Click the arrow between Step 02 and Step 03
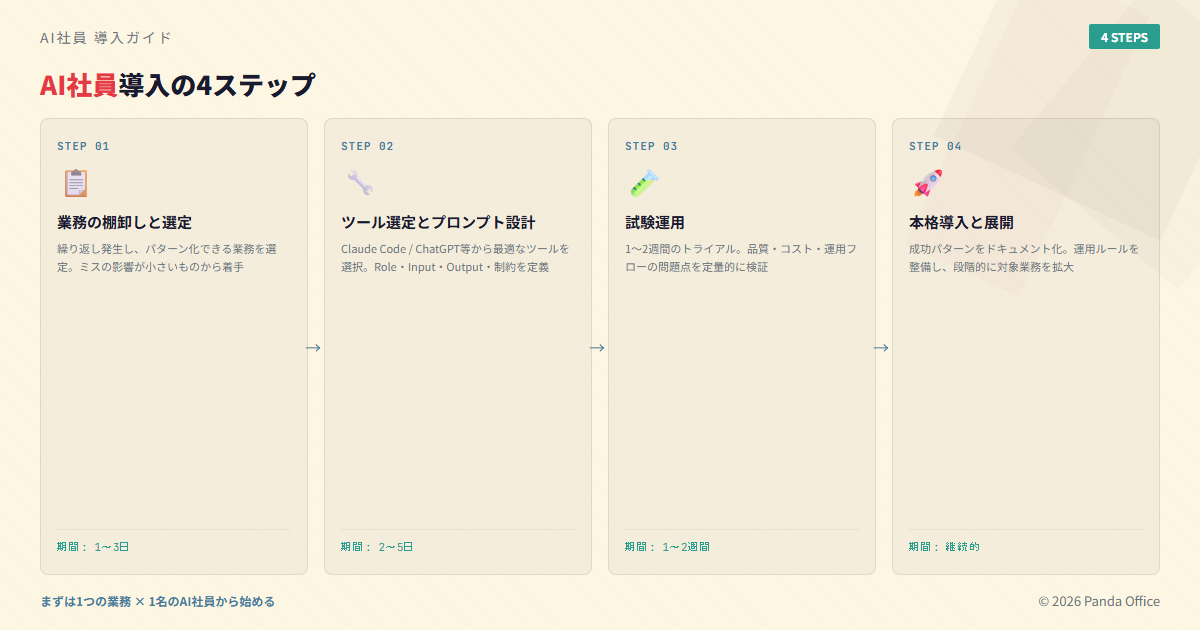This screenshot has height=630, width=1200. tap(597, 348)
